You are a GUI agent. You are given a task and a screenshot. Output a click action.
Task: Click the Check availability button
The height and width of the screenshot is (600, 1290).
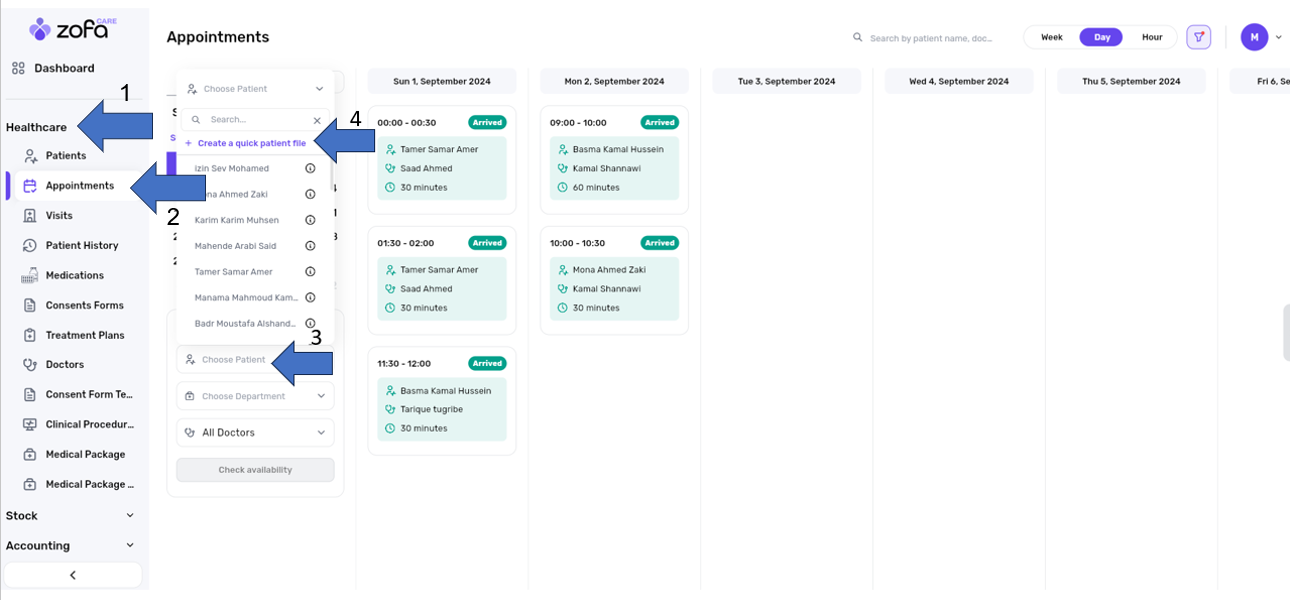255,470
